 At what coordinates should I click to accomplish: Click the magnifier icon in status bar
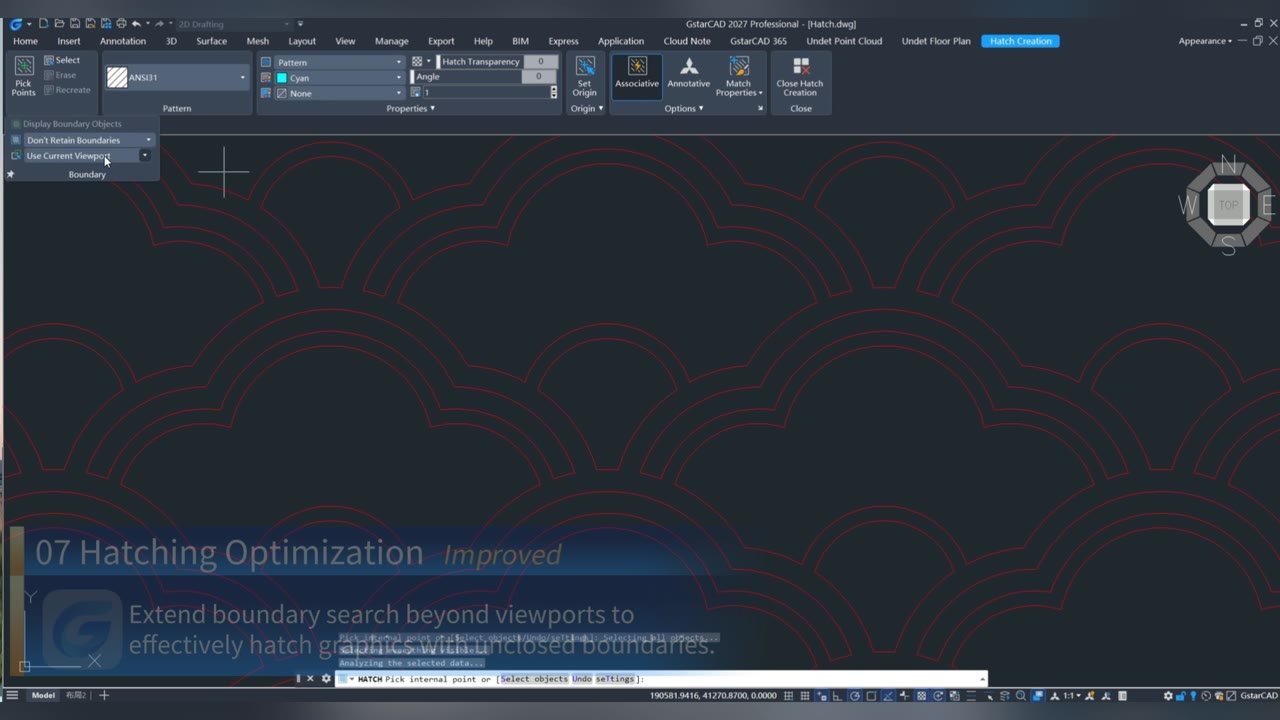1020,695
